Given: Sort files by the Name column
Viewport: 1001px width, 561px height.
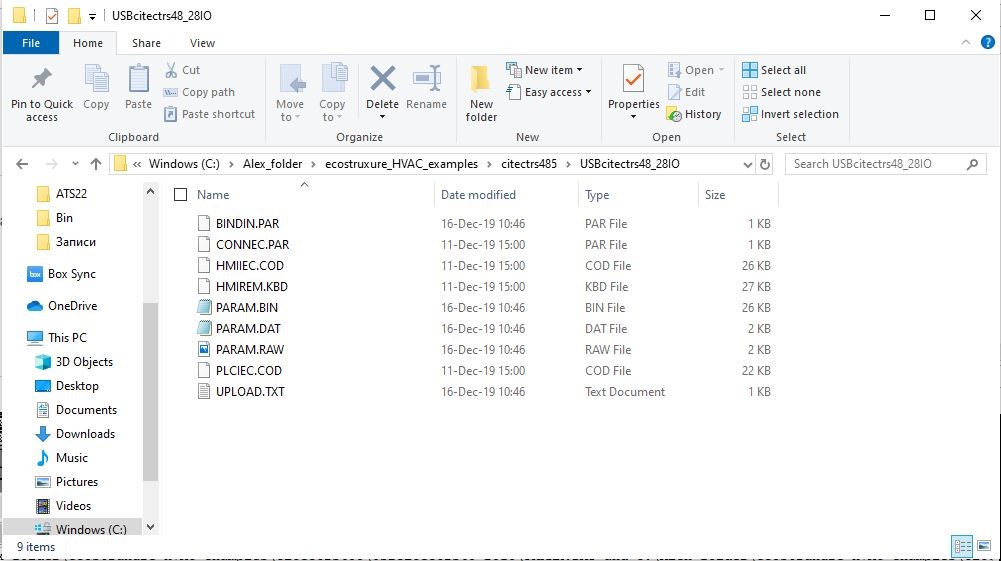Looking at the screenshot, I should click(213, 195).
